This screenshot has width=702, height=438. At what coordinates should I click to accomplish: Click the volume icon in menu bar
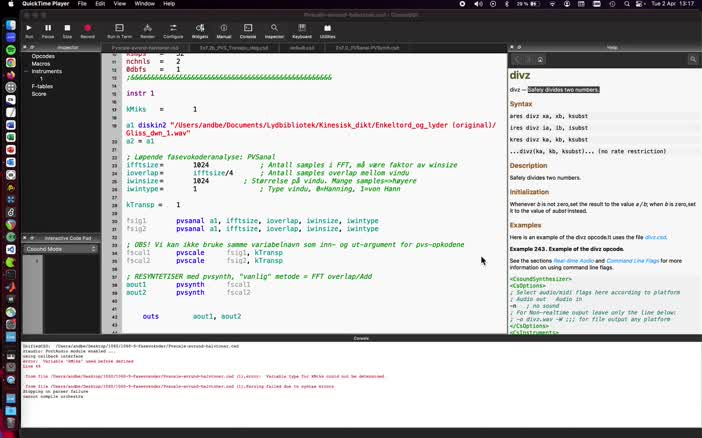point(478,4)
